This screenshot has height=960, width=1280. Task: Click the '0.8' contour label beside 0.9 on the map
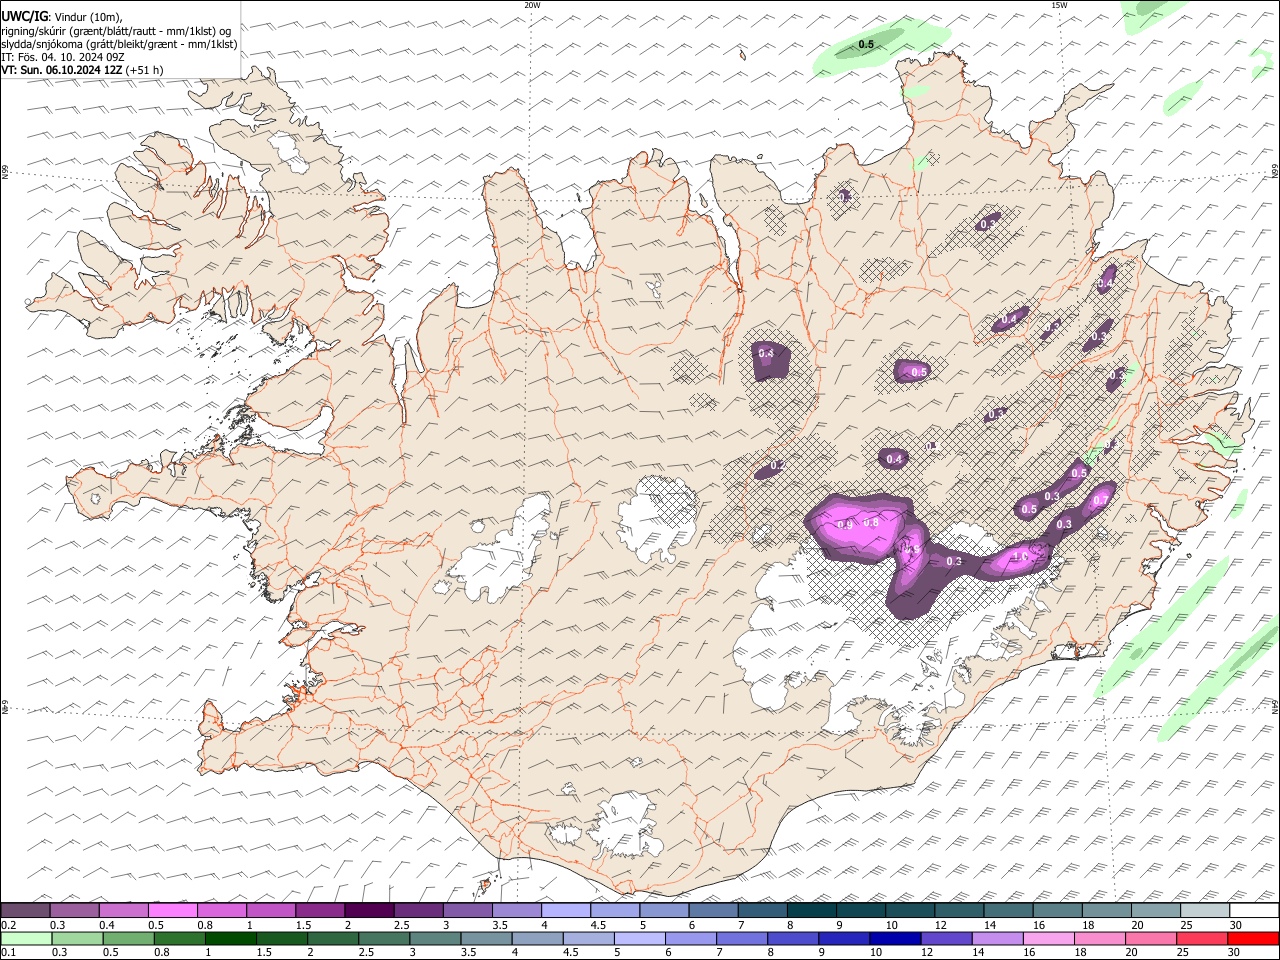point(871,522)
